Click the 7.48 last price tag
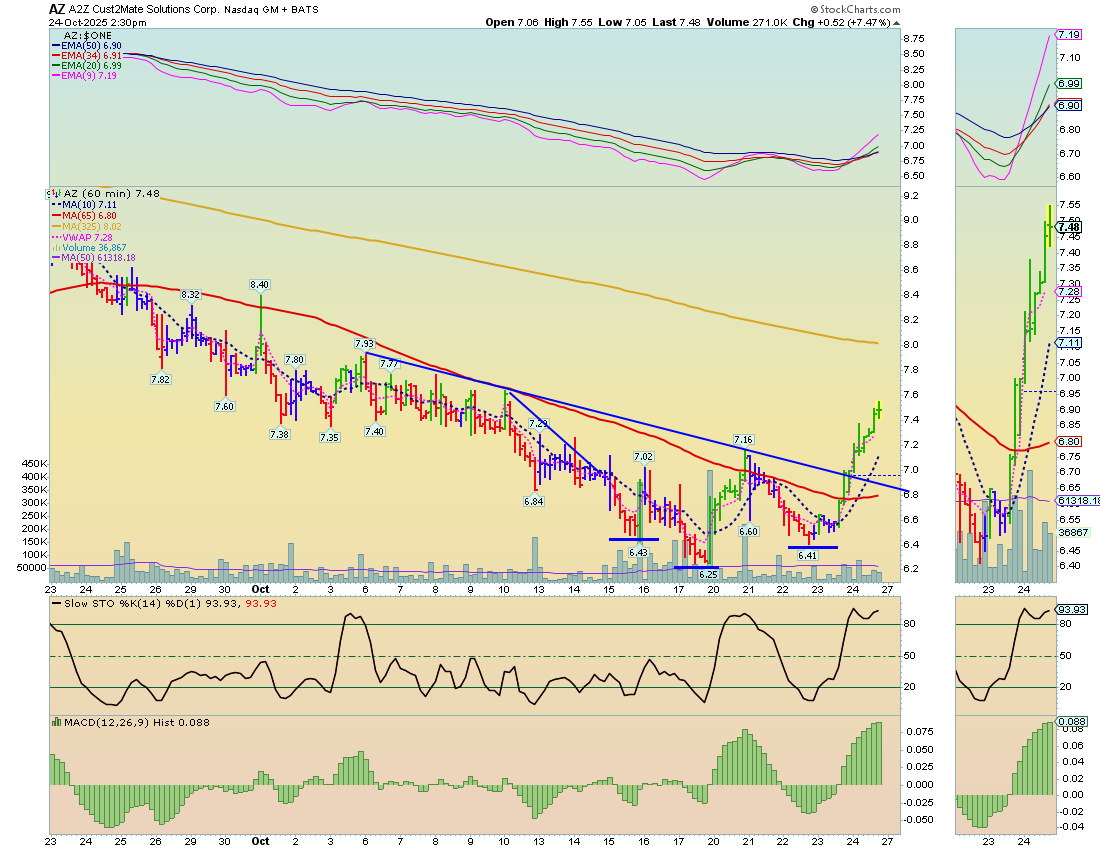Screen dimensions: 1100x850 coord(1069,227)
